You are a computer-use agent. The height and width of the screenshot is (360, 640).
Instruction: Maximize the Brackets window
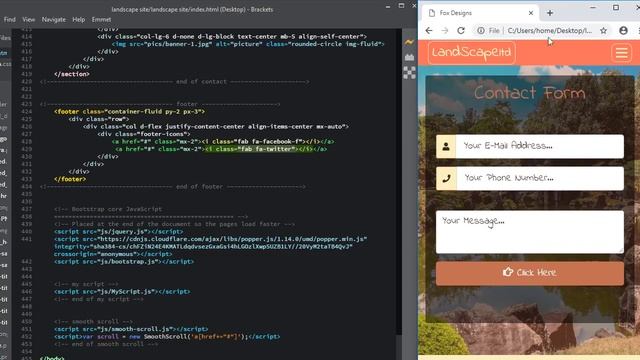point(401,6)
